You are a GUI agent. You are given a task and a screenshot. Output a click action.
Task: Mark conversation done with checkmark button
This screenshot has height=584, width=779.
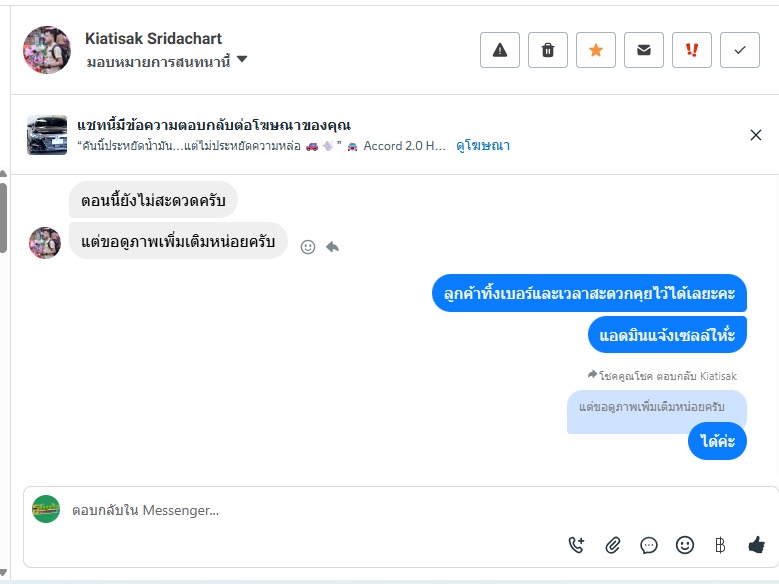coord(740,50)
